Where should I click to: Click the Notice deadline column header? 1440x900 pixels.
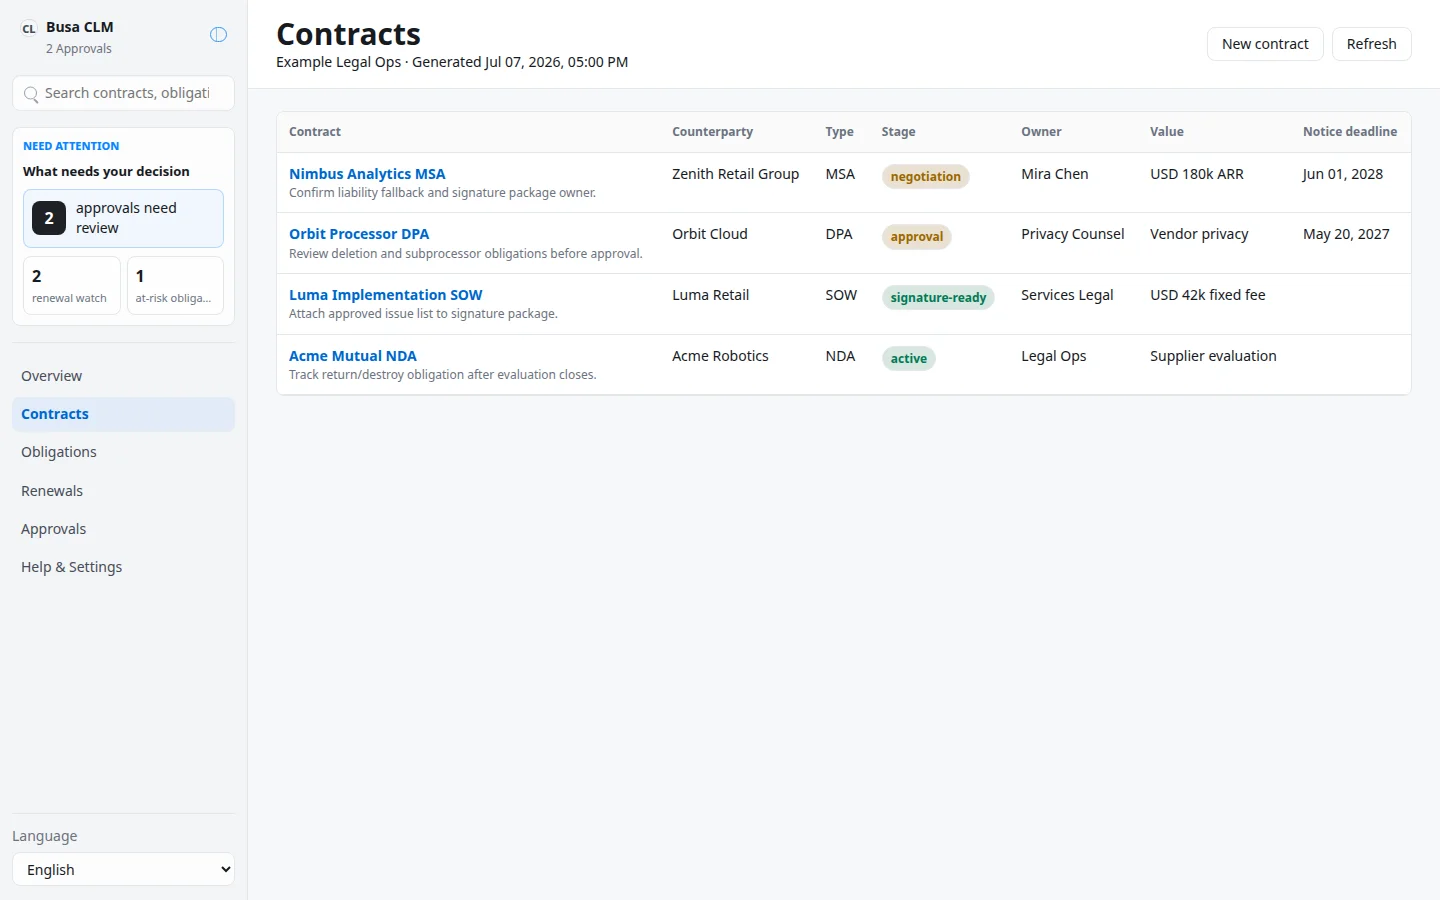tap(1350, 132)
